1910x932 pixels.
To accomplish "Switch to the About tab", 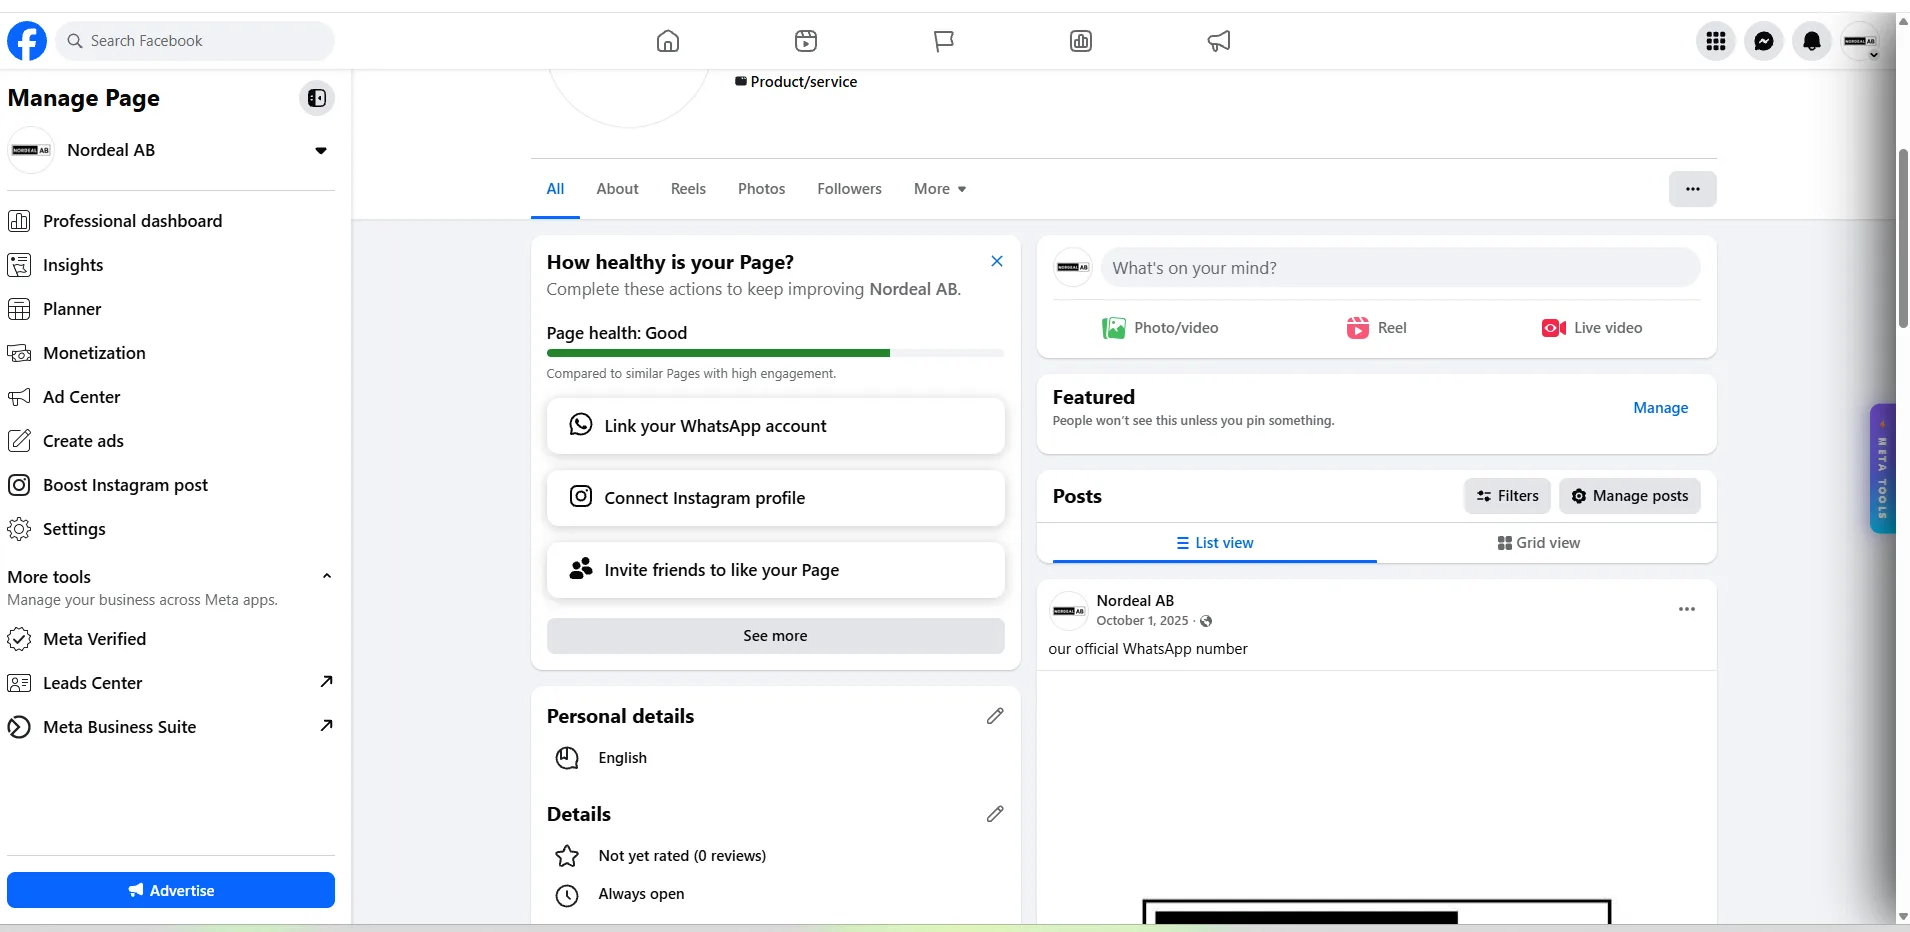I will coord(617,189).
